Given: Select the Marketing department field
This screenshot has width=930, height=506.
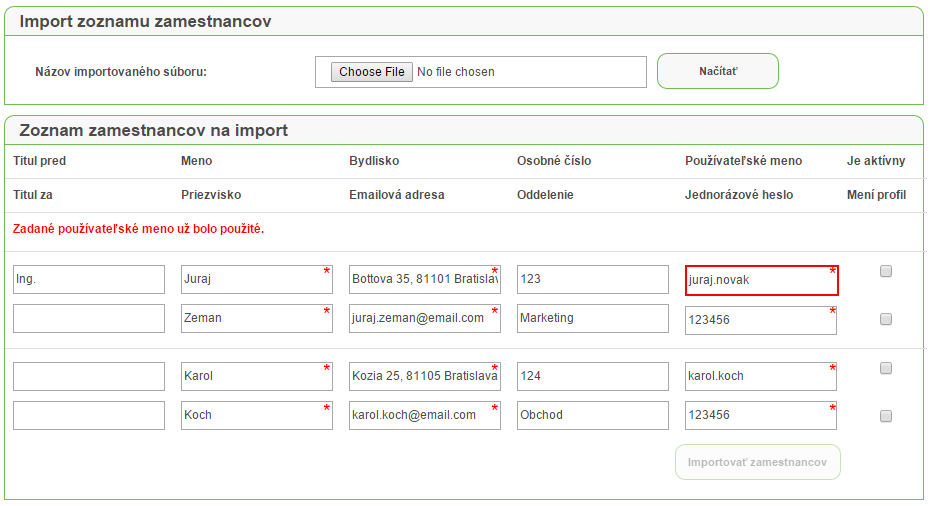Looking at the screenshot, I should (593, 319).
